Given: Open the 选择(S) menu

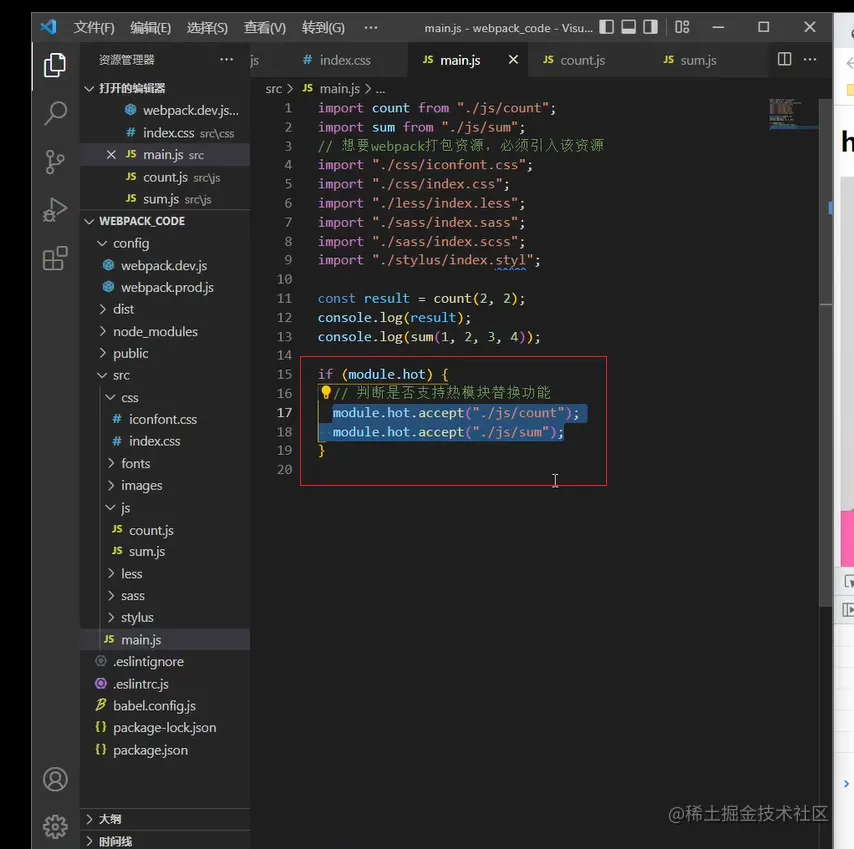Looking at the screenshot, I should coord(207,27).
